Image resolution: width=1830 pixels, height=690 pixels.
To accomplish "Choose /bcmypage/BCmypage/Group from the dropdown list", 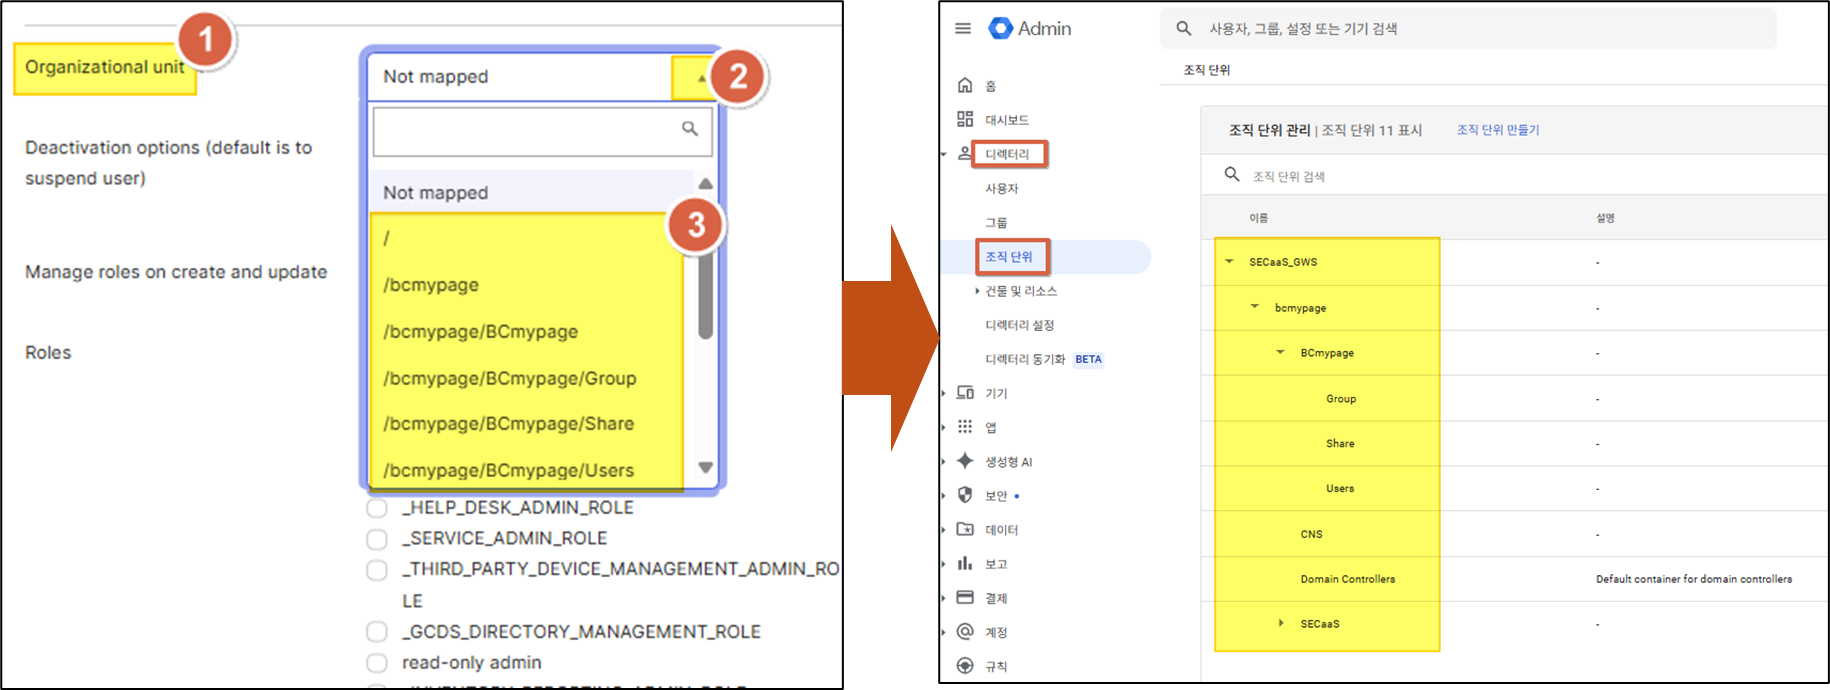I will pyautogui.click(x=510, y=378).
